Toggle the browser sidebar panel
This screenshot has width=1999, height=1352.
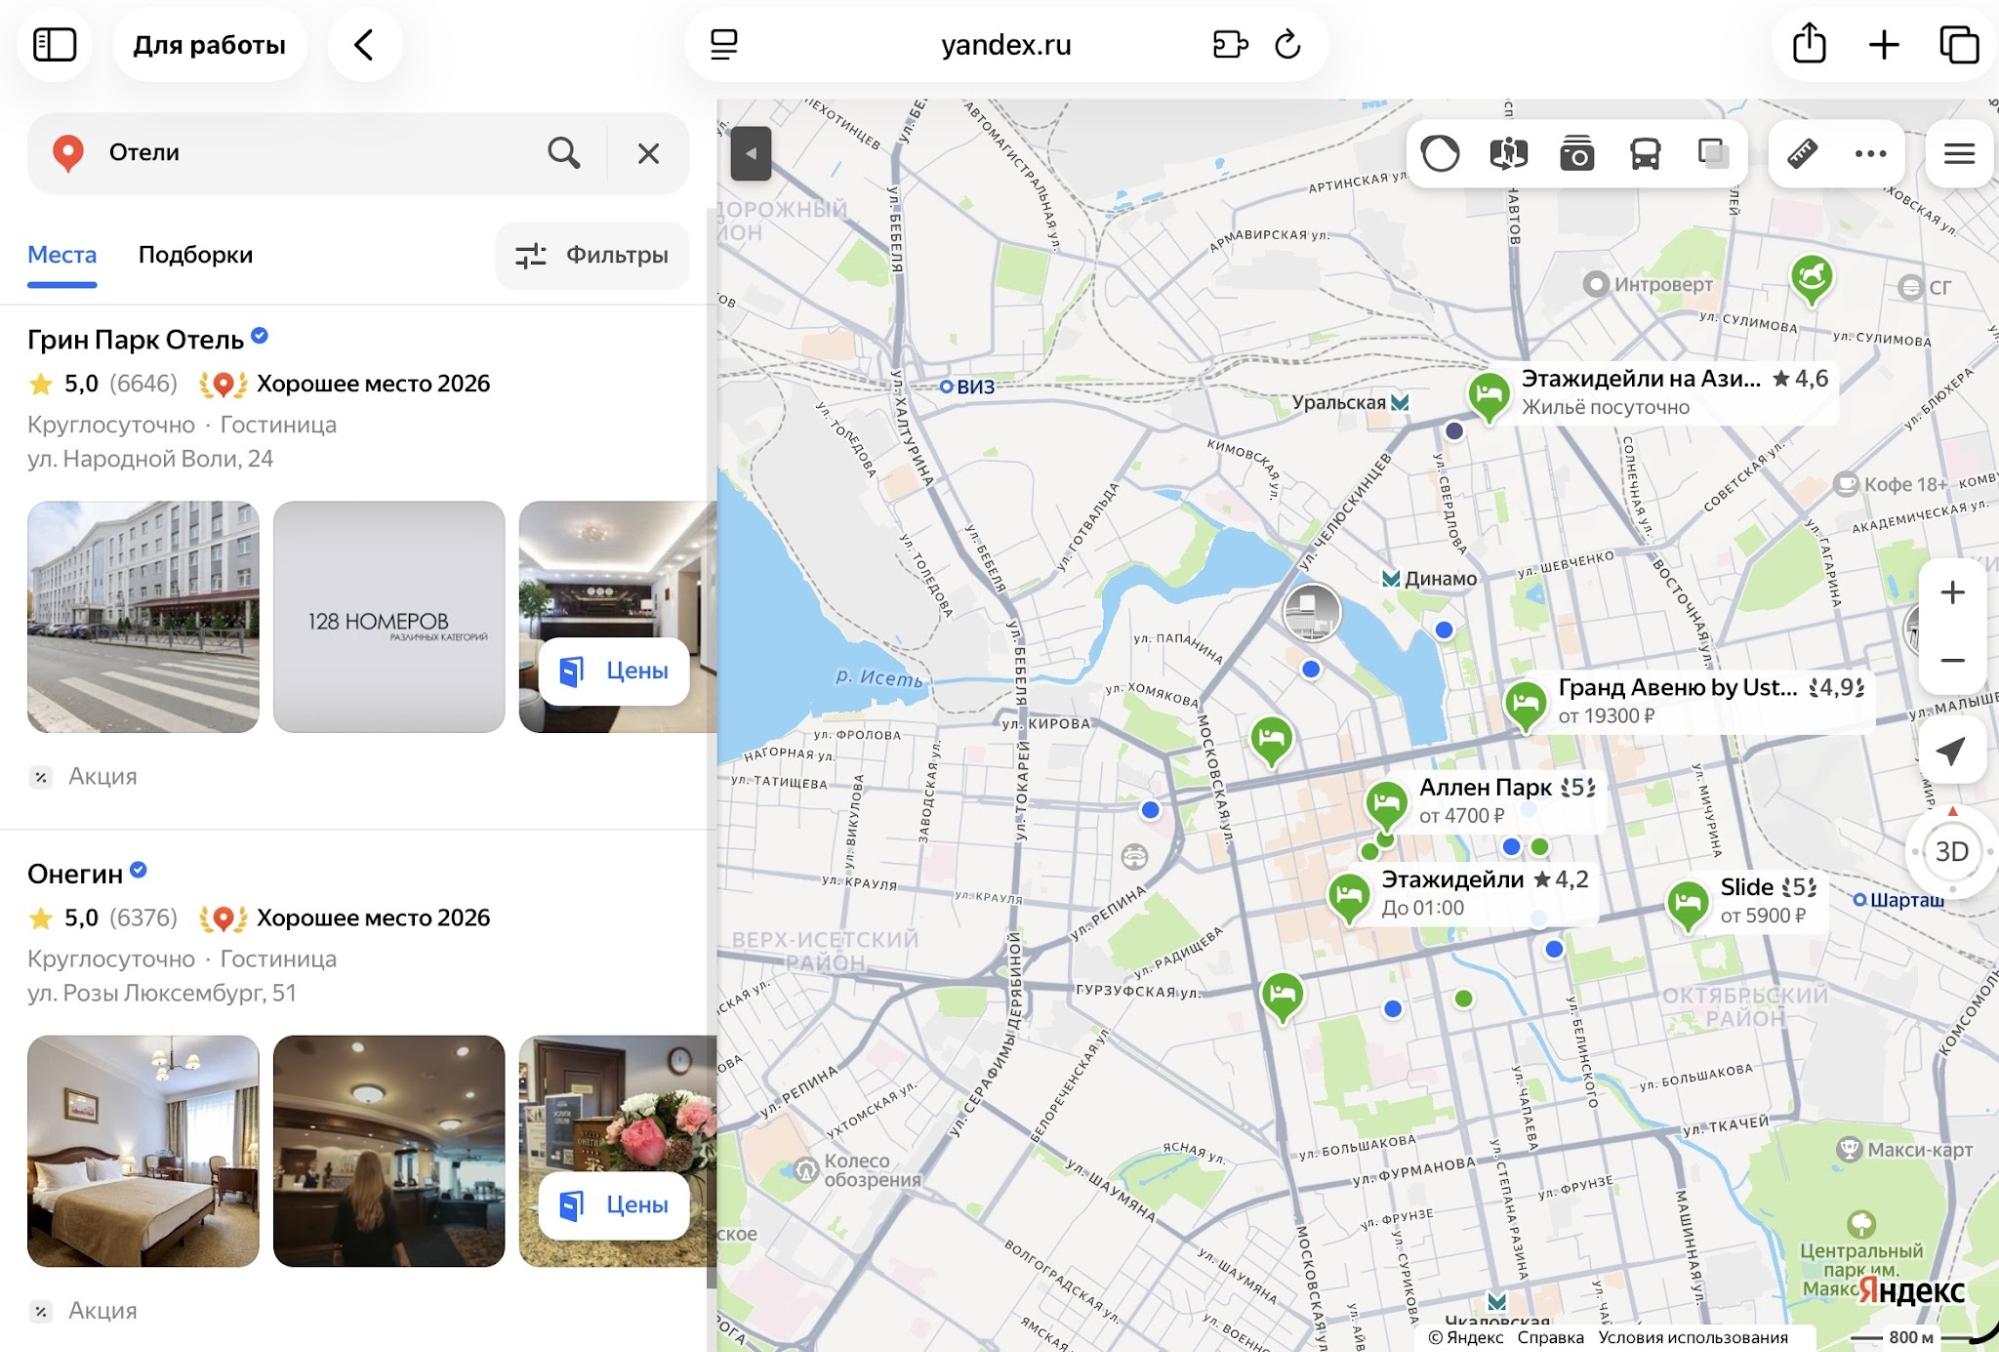coord(55,45)
